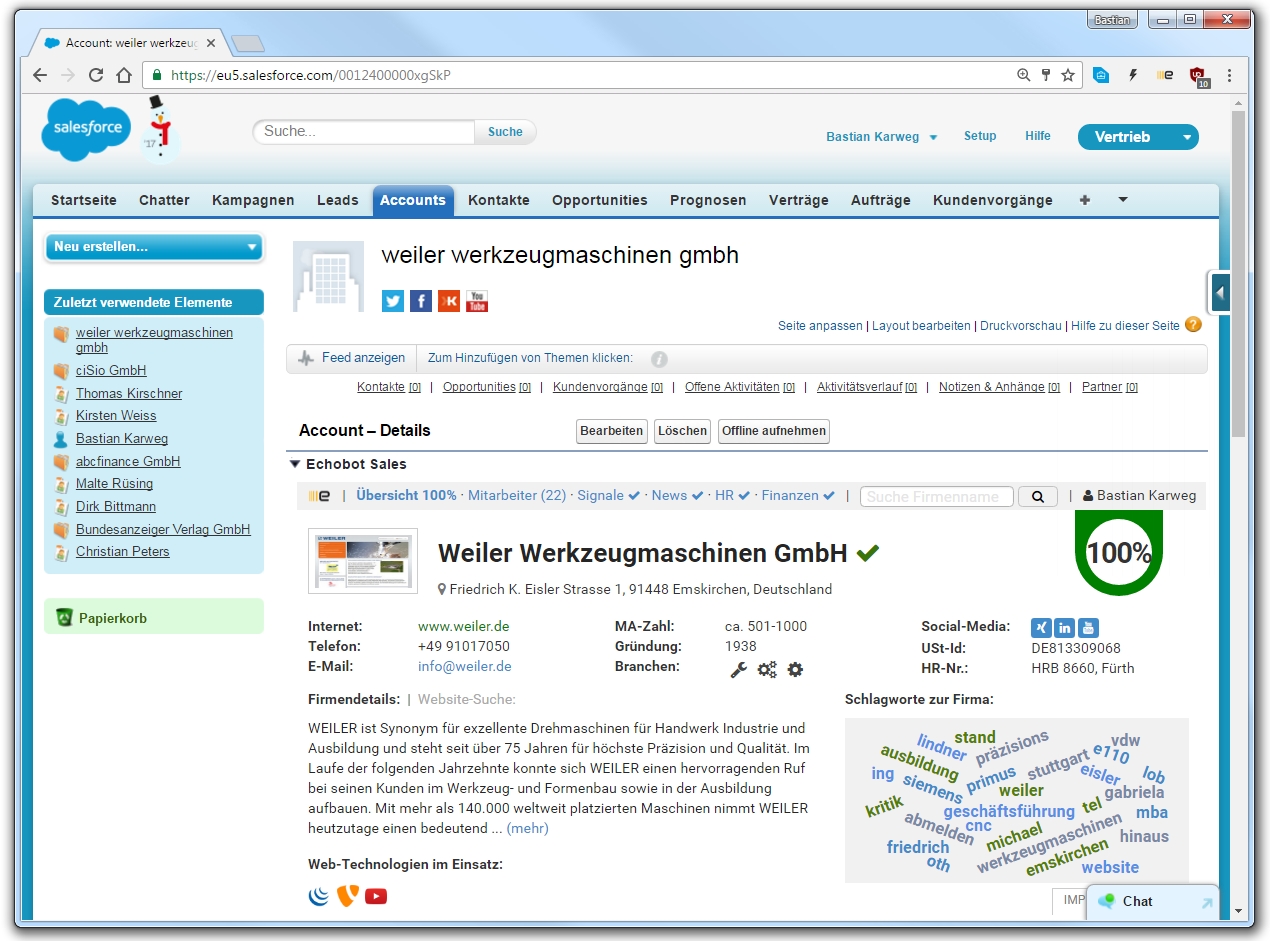This screenshot has width=1270, height=941.
Task: Open the Chat widget
Action: point(1153,901)
